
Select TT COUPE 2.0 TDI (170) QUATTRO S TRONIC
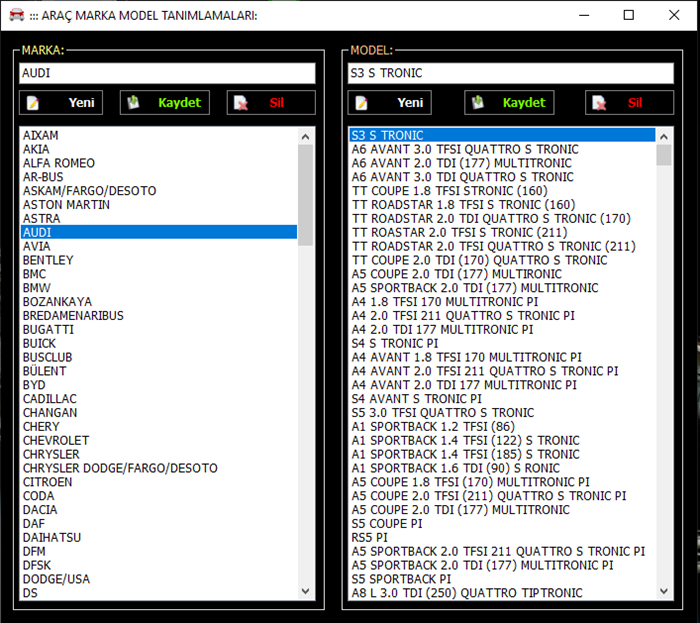[x=502, y=260]
